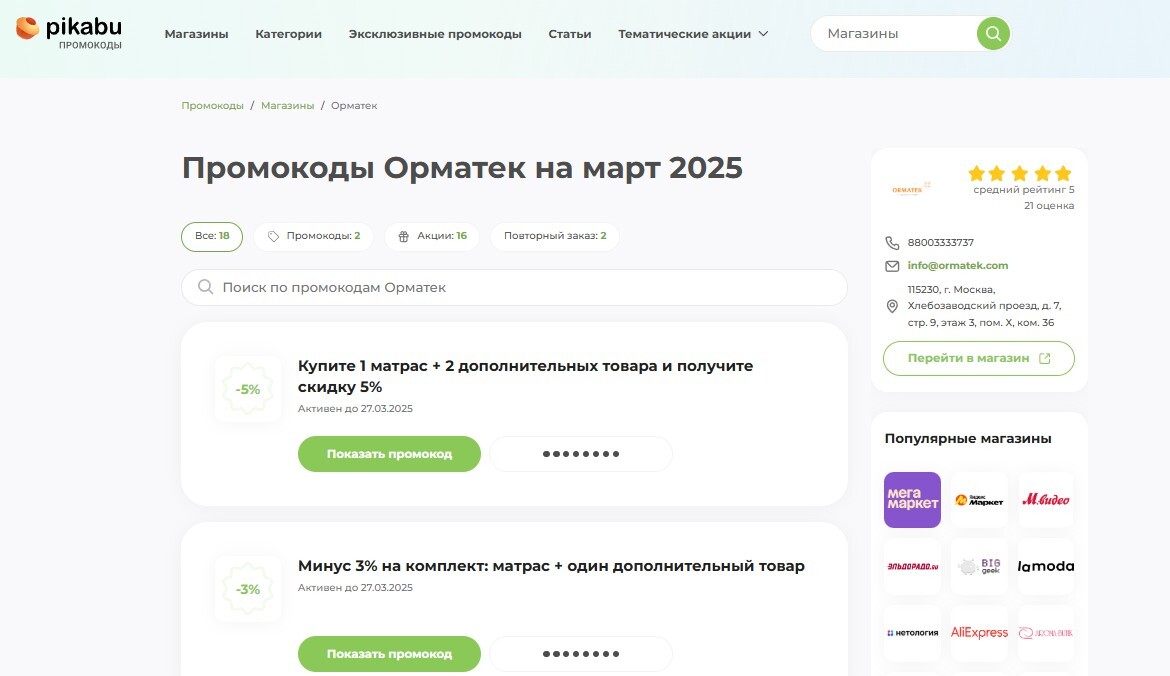
Task: Click the address 115230, г. Москва
Action: tap(984, 306)
